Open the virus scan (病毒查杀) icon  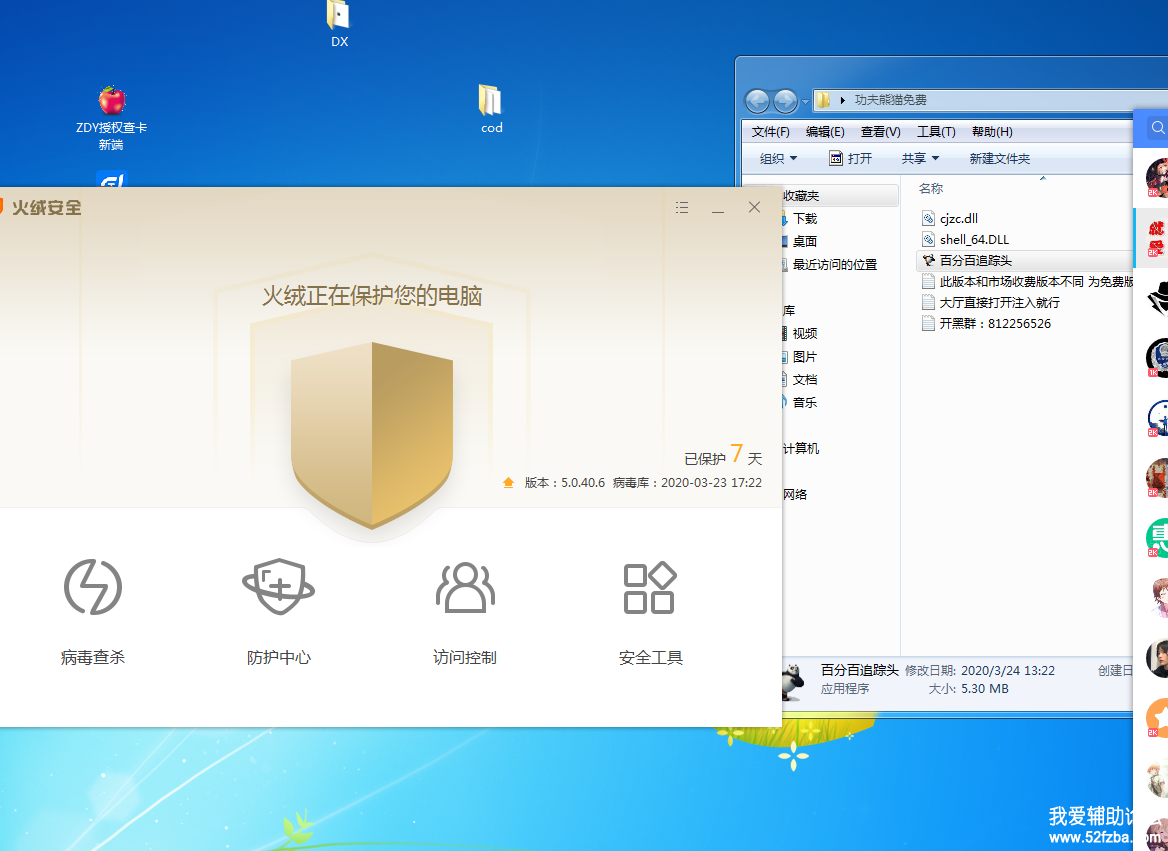93,587
